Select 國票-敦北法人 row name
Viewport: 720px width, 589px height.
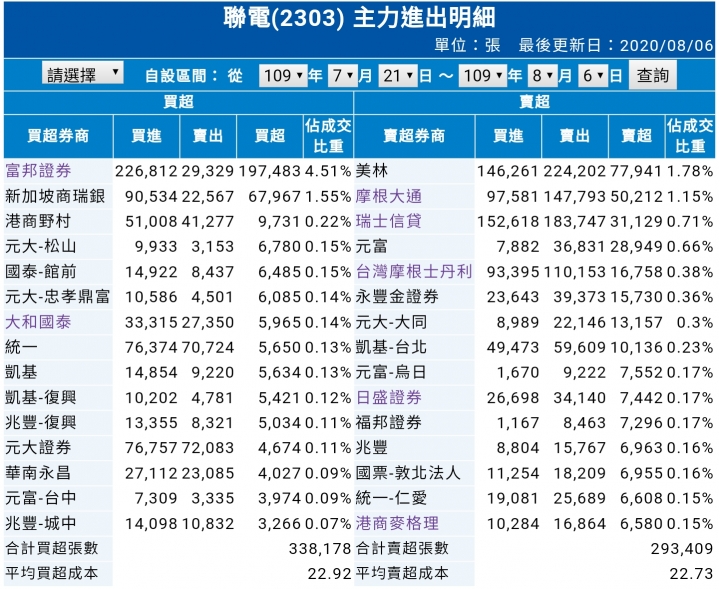pyautogui.click(x=408, y=473)
